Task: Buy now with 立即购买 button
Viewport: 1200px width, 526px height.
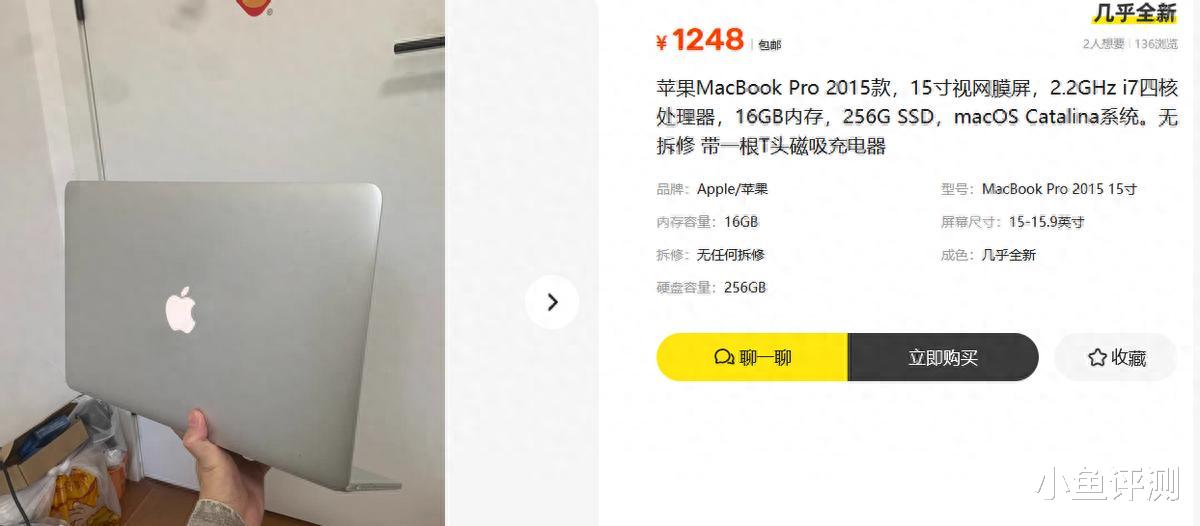Action: coord(943,357)
